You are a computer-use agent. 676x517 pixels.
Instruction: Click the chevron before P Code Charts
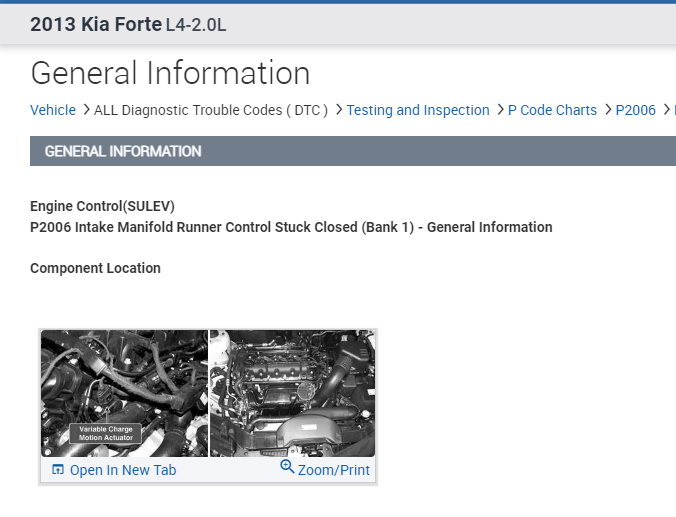click(x=500, y=110)
